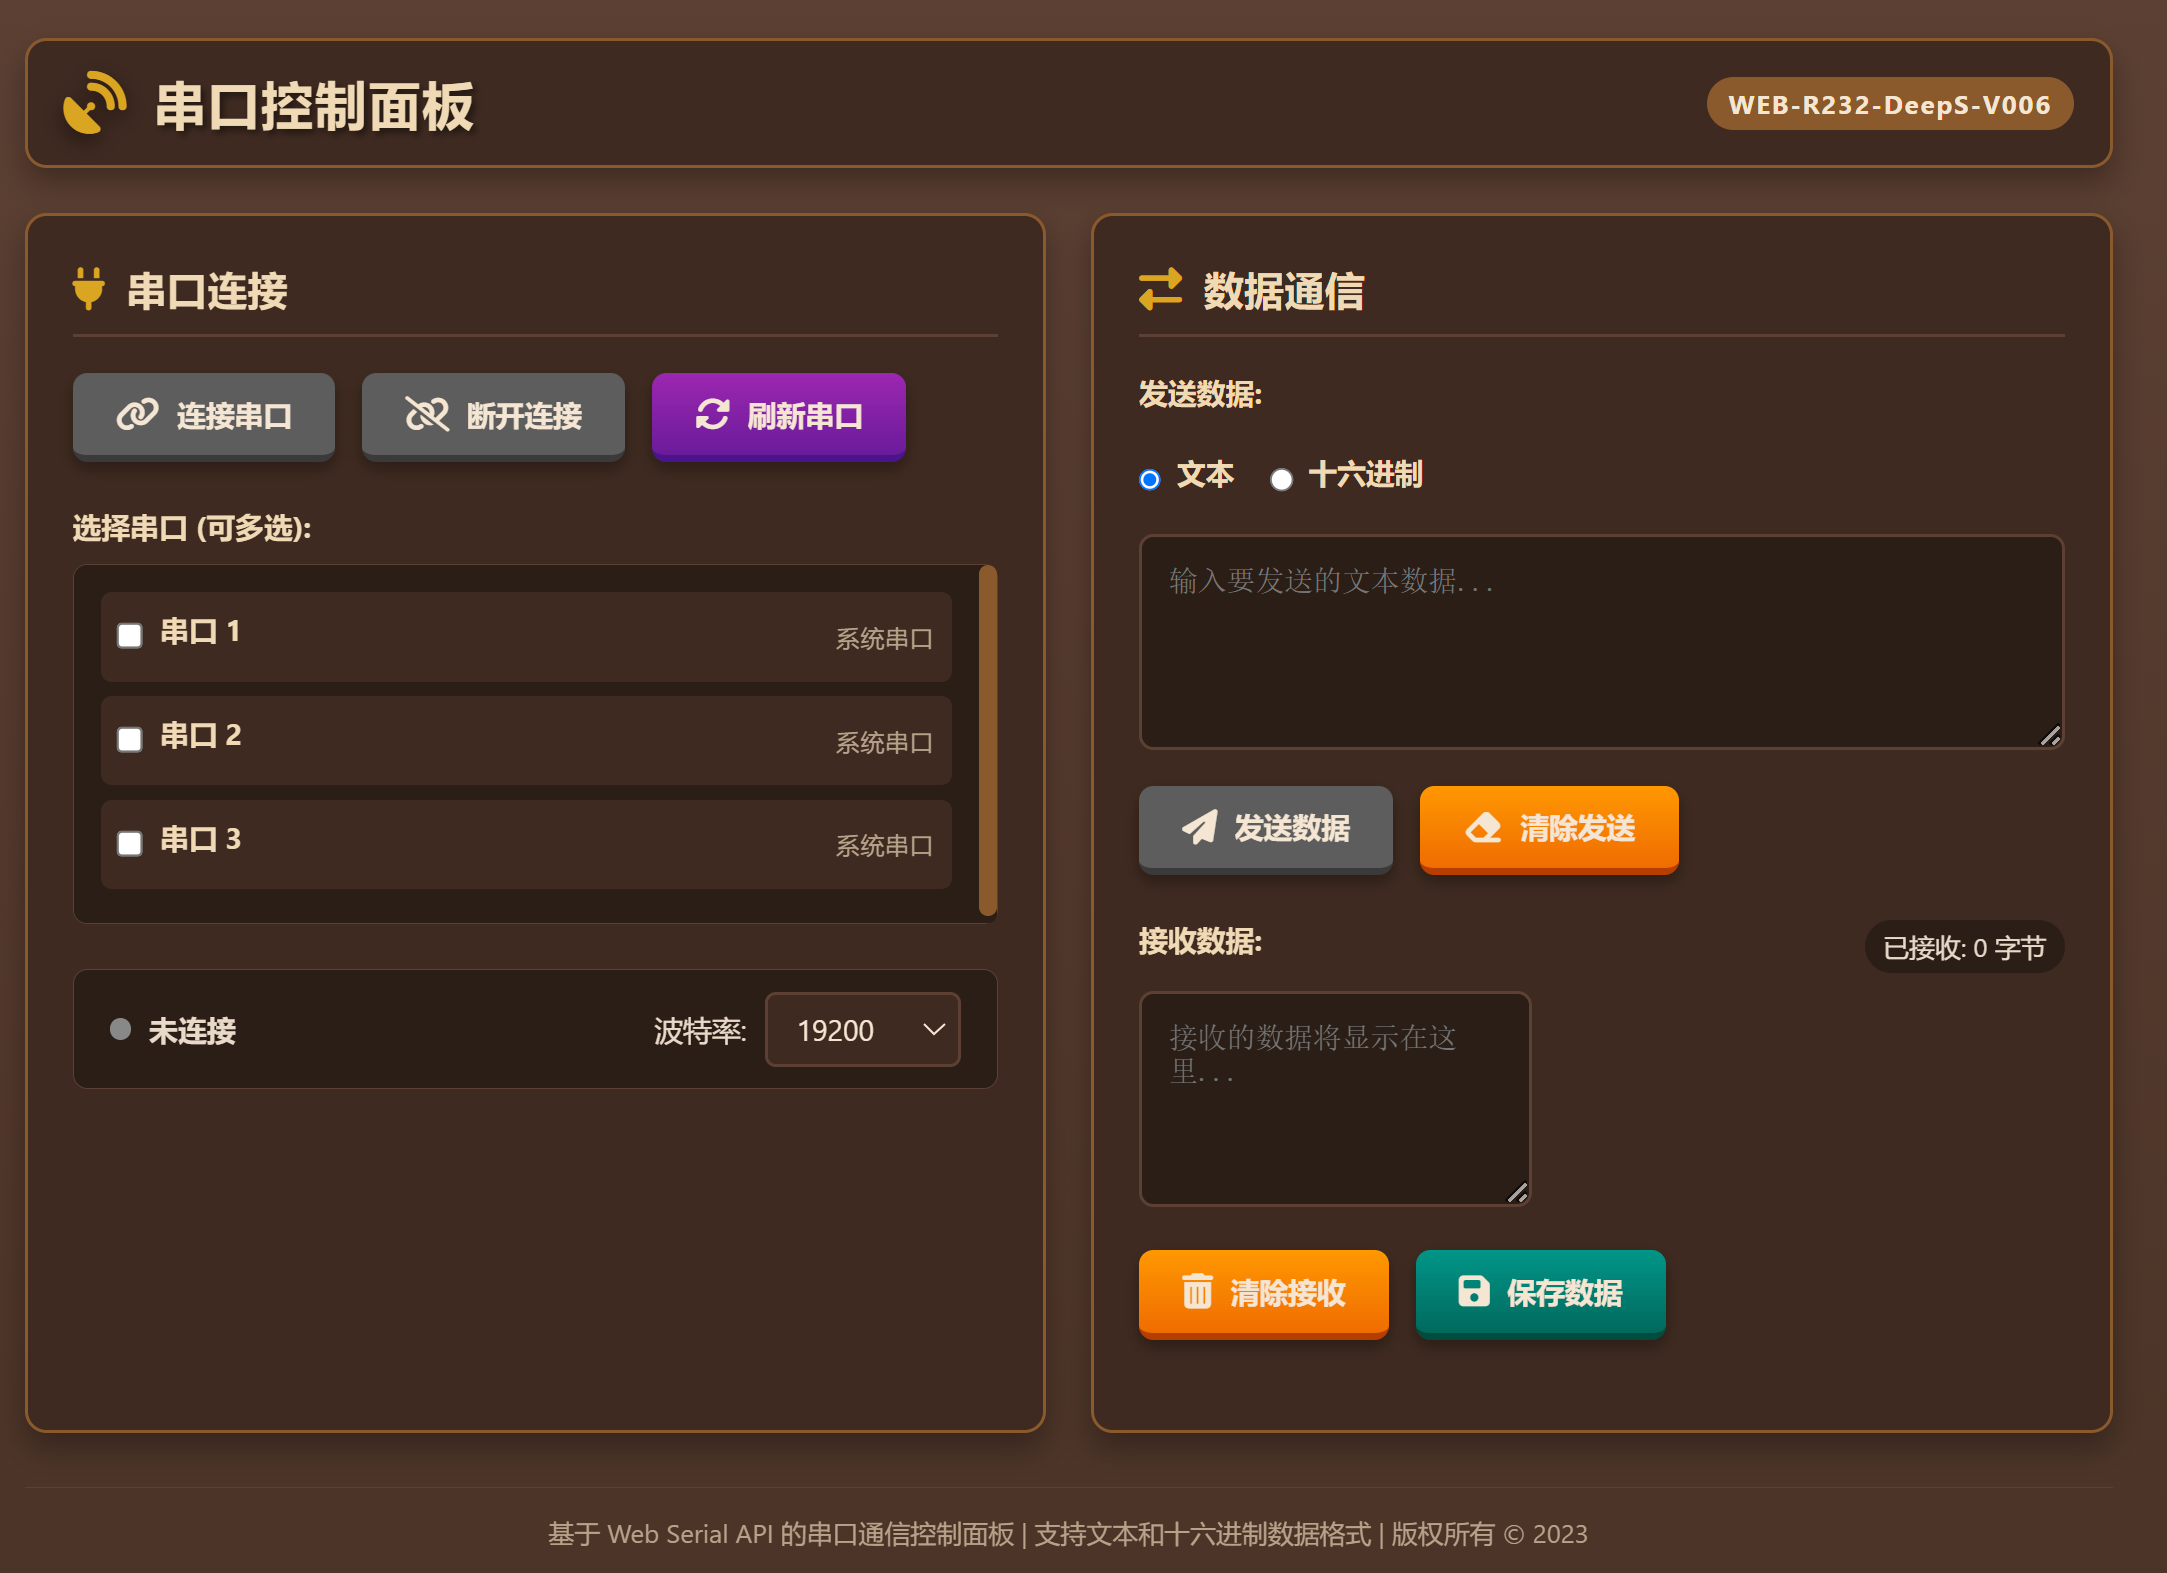Choose the 文本 radio option
The height and width of the screenshot is (1573, 2167).
(1150, 480)
